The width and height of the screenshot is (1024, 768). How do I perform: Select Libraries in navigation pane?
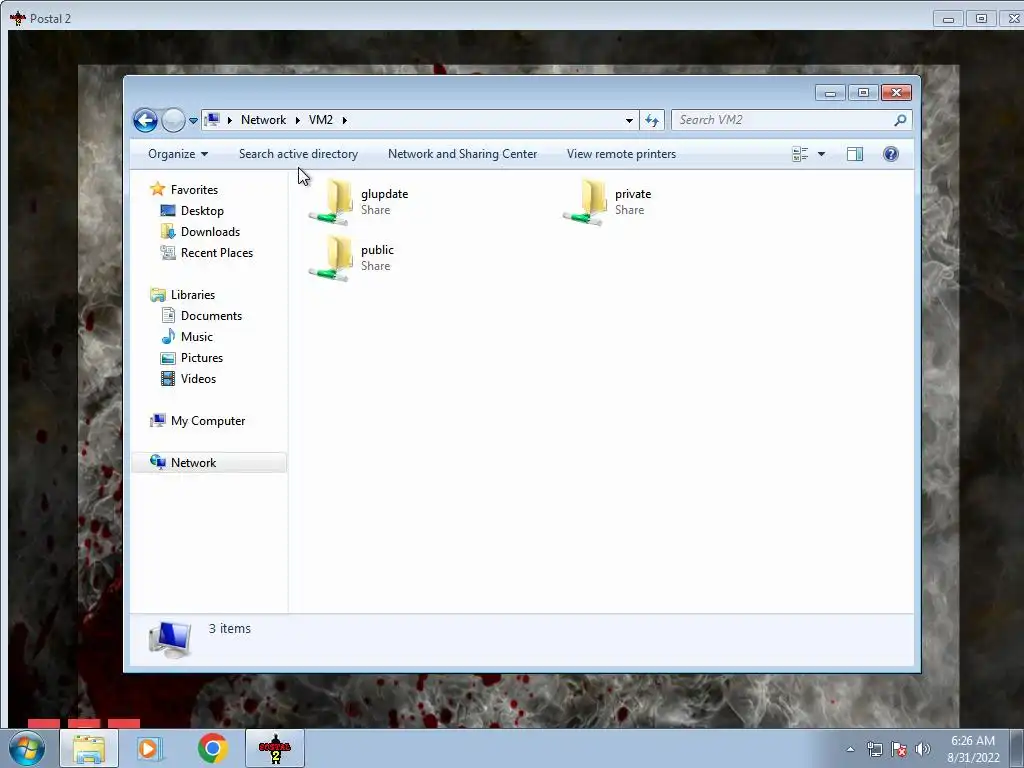pos(193,295)
